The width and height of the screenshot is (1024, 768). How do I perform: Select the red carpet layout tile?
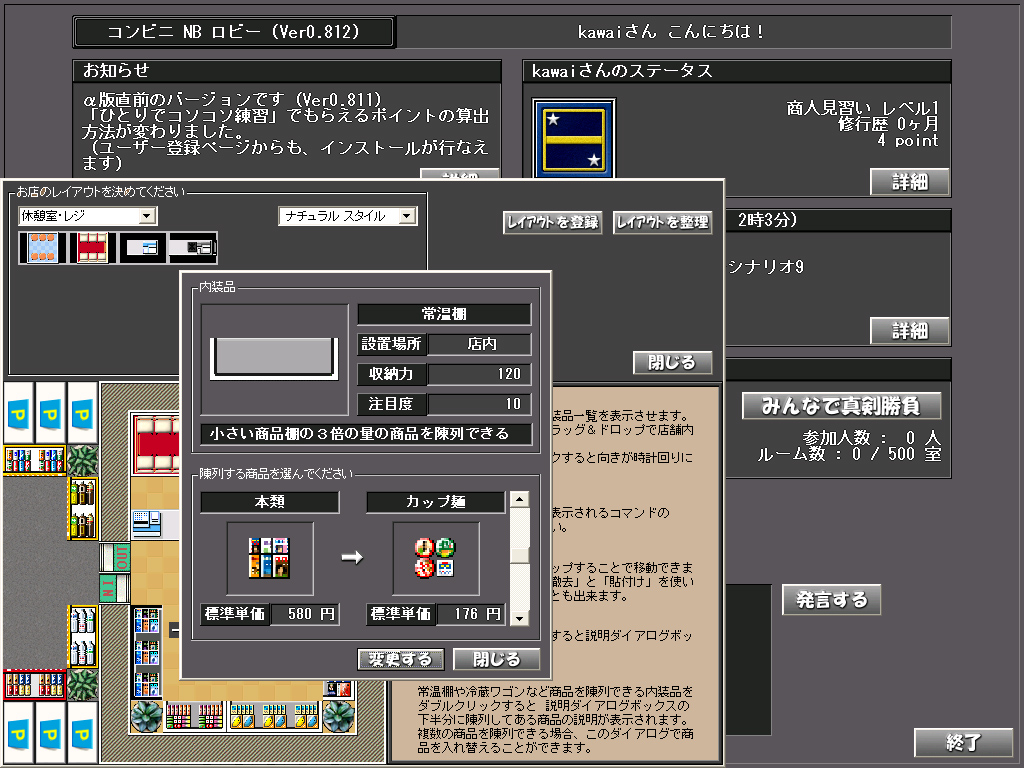92,247
